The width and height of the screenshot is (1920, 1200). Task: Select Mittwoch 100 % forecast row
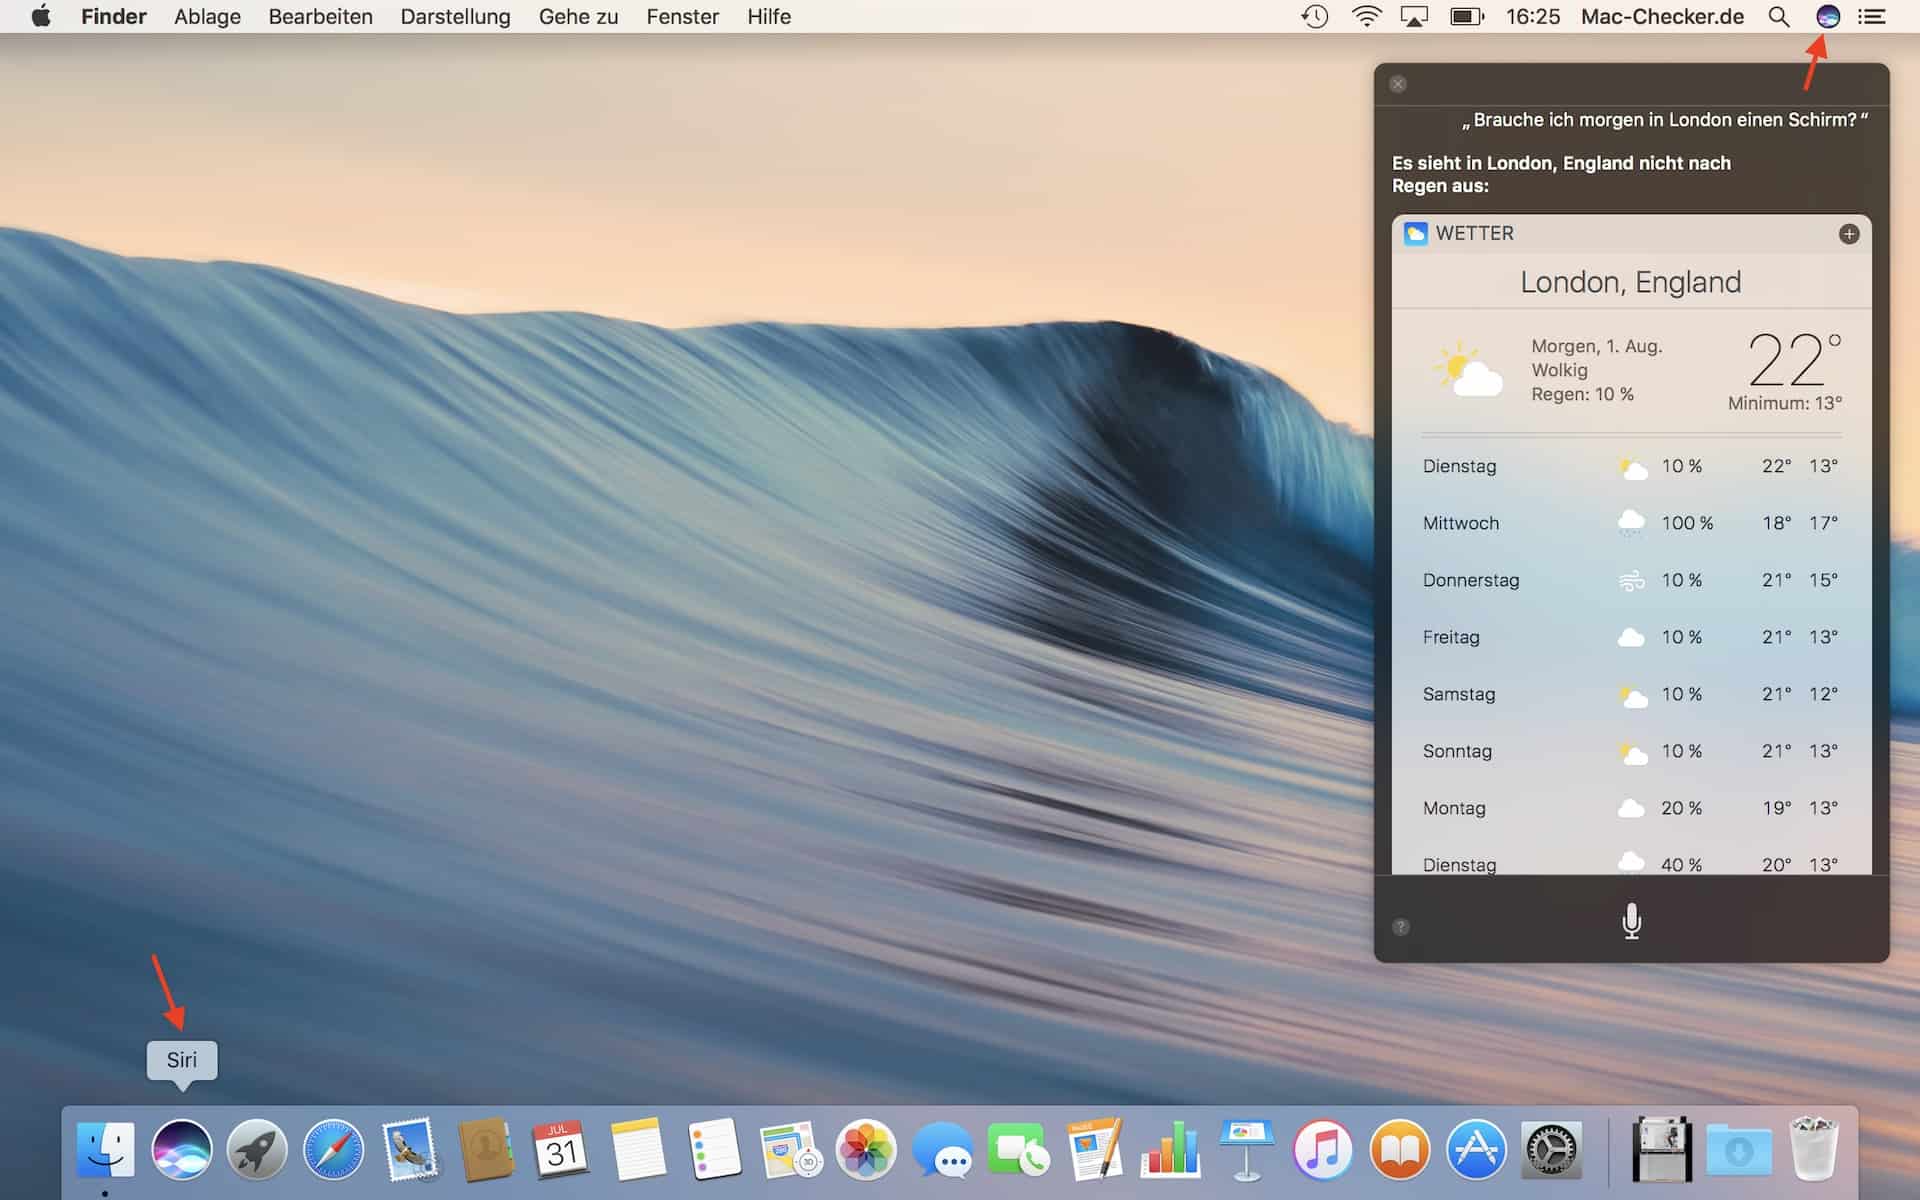[x=1631, y=523]
